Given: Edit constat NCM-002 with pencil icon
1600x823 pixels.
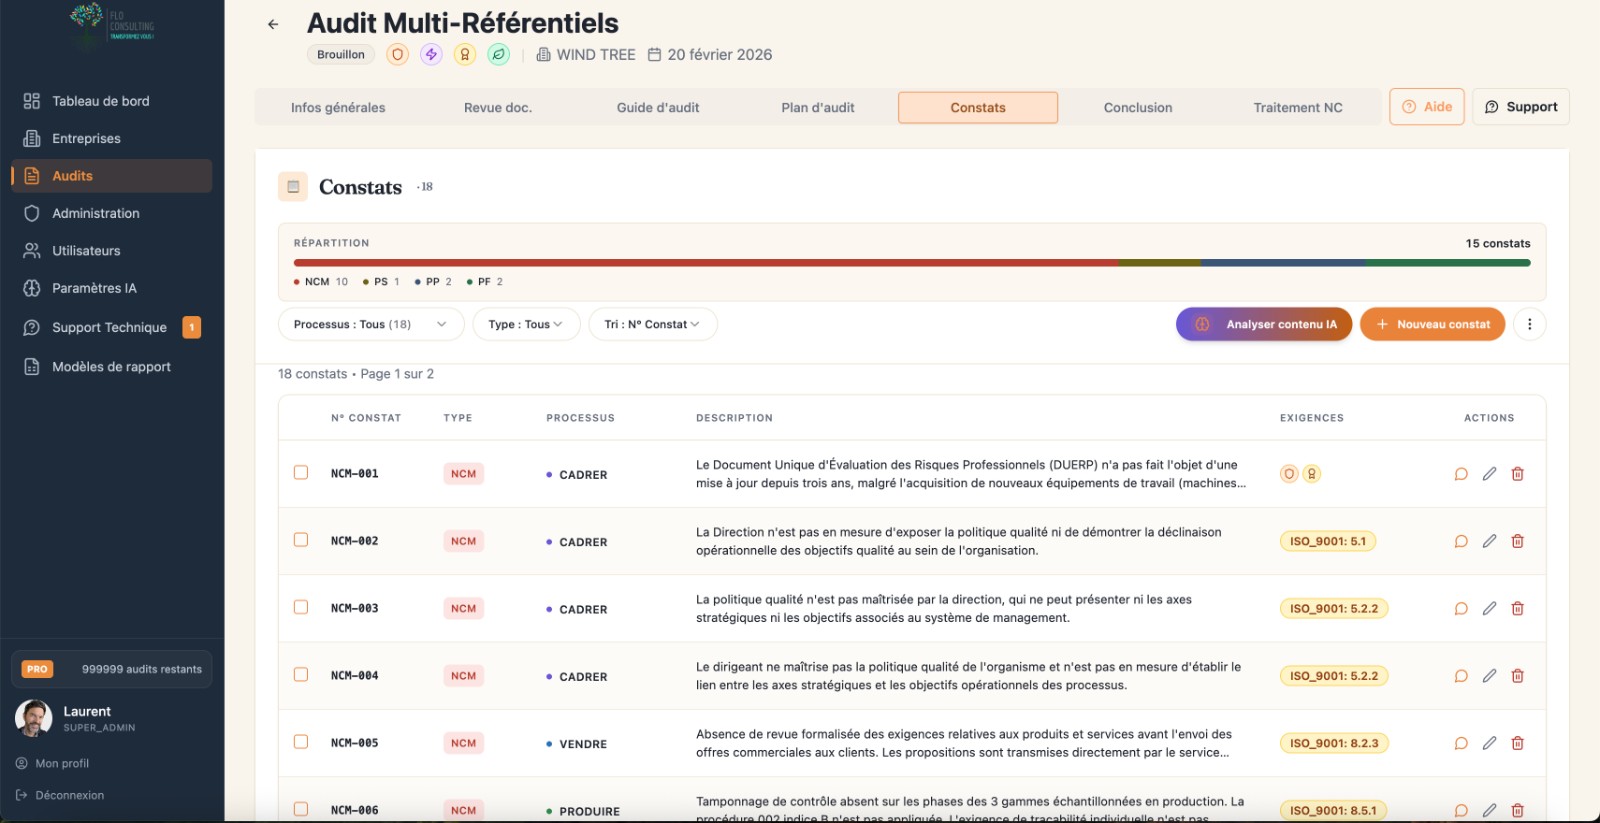Looking at the screenshot, I should [1489, 541].
